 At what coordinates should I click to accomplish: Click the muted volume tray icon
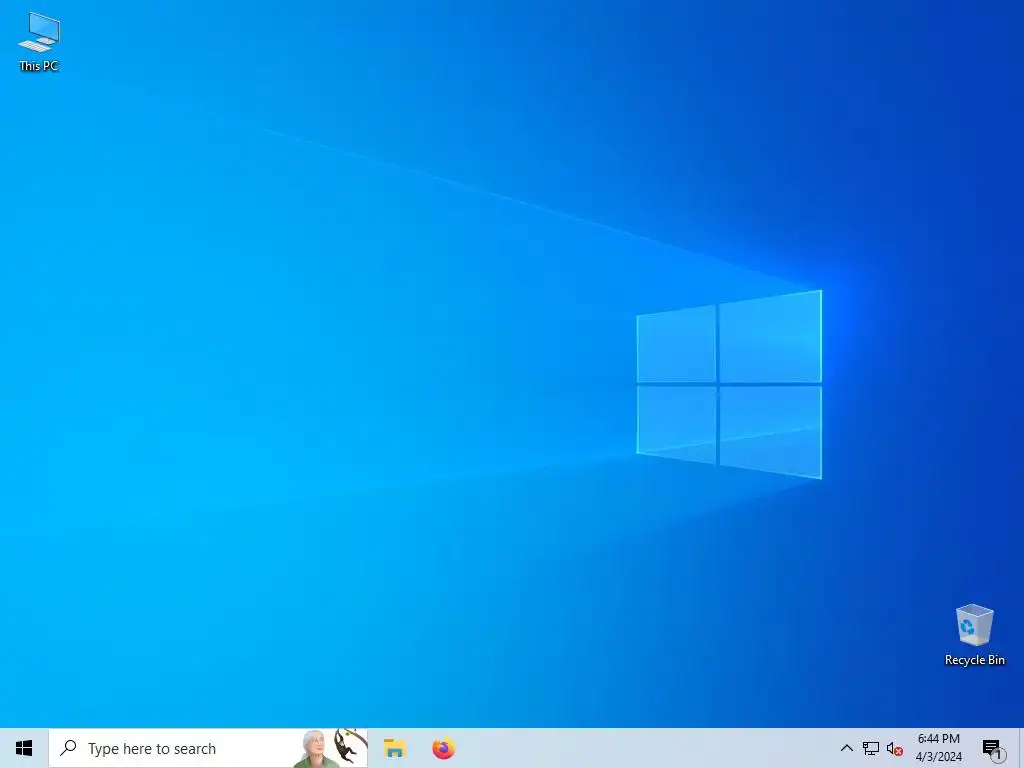[x=895, y=748]
